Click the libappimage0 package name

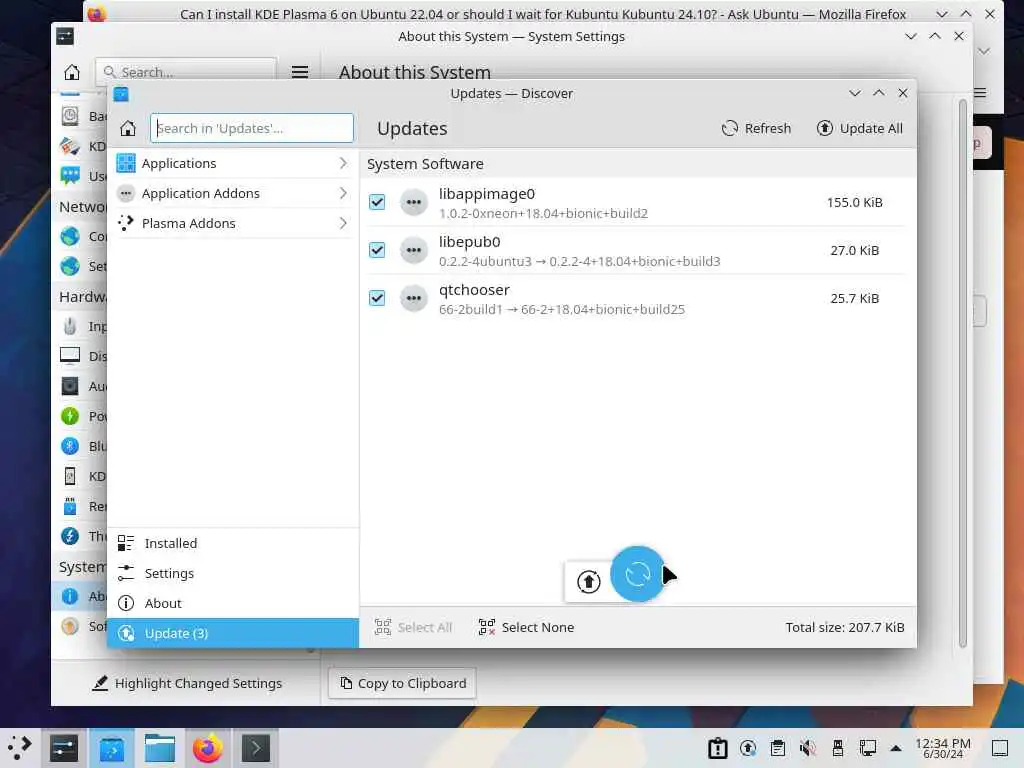(x=487, y=195)
